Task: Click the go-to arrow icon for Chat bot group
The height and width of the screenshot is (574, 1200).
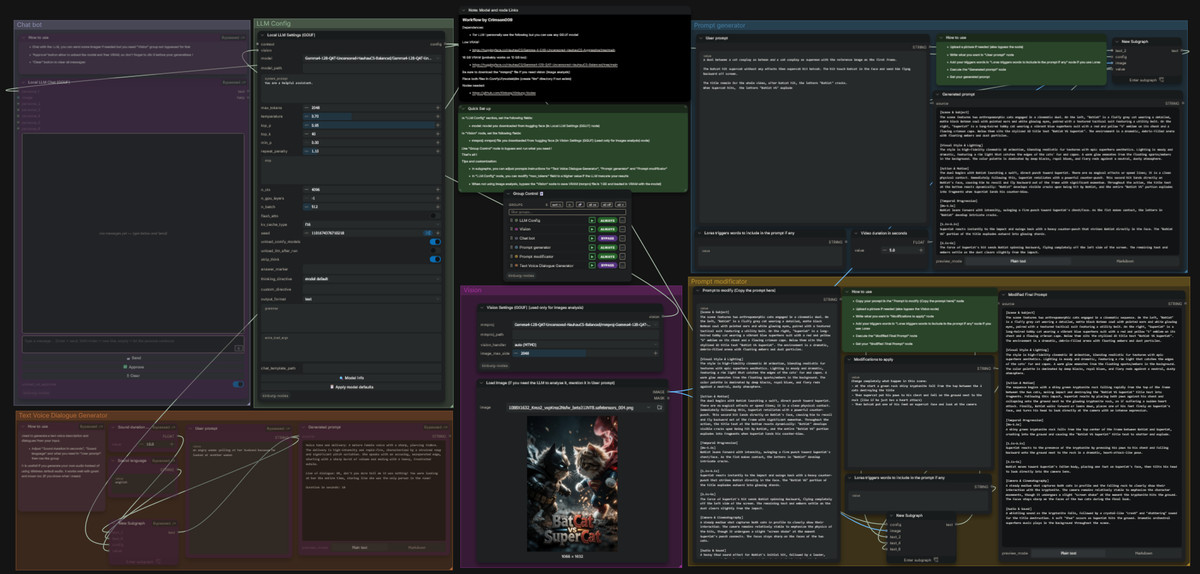Action: (592, 238)
